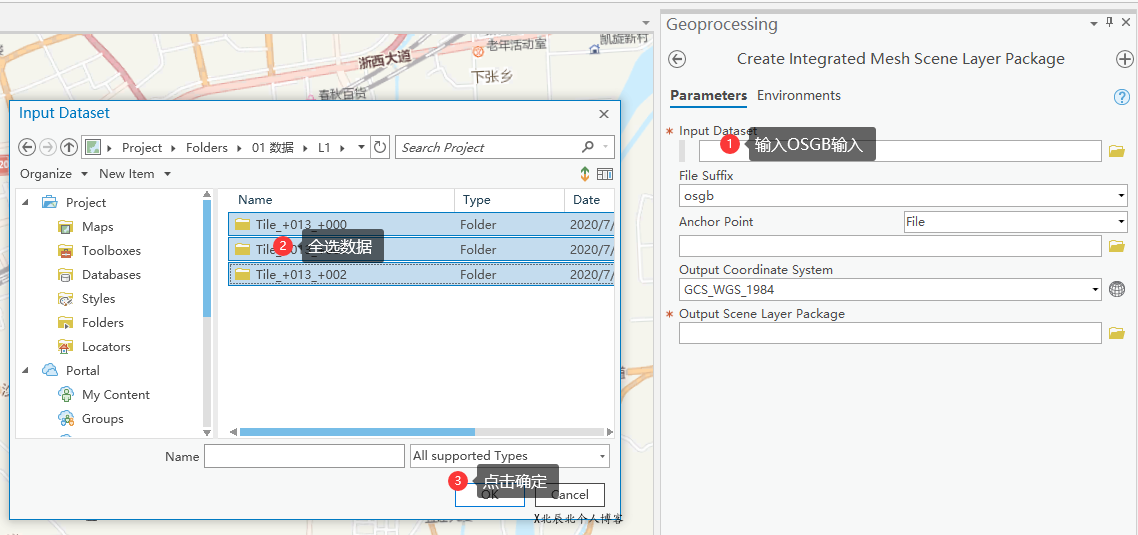The width and height of the screenshot is (1138, 535).
Task: Click the sort order icon in dialog
Action: pos(585,174)
